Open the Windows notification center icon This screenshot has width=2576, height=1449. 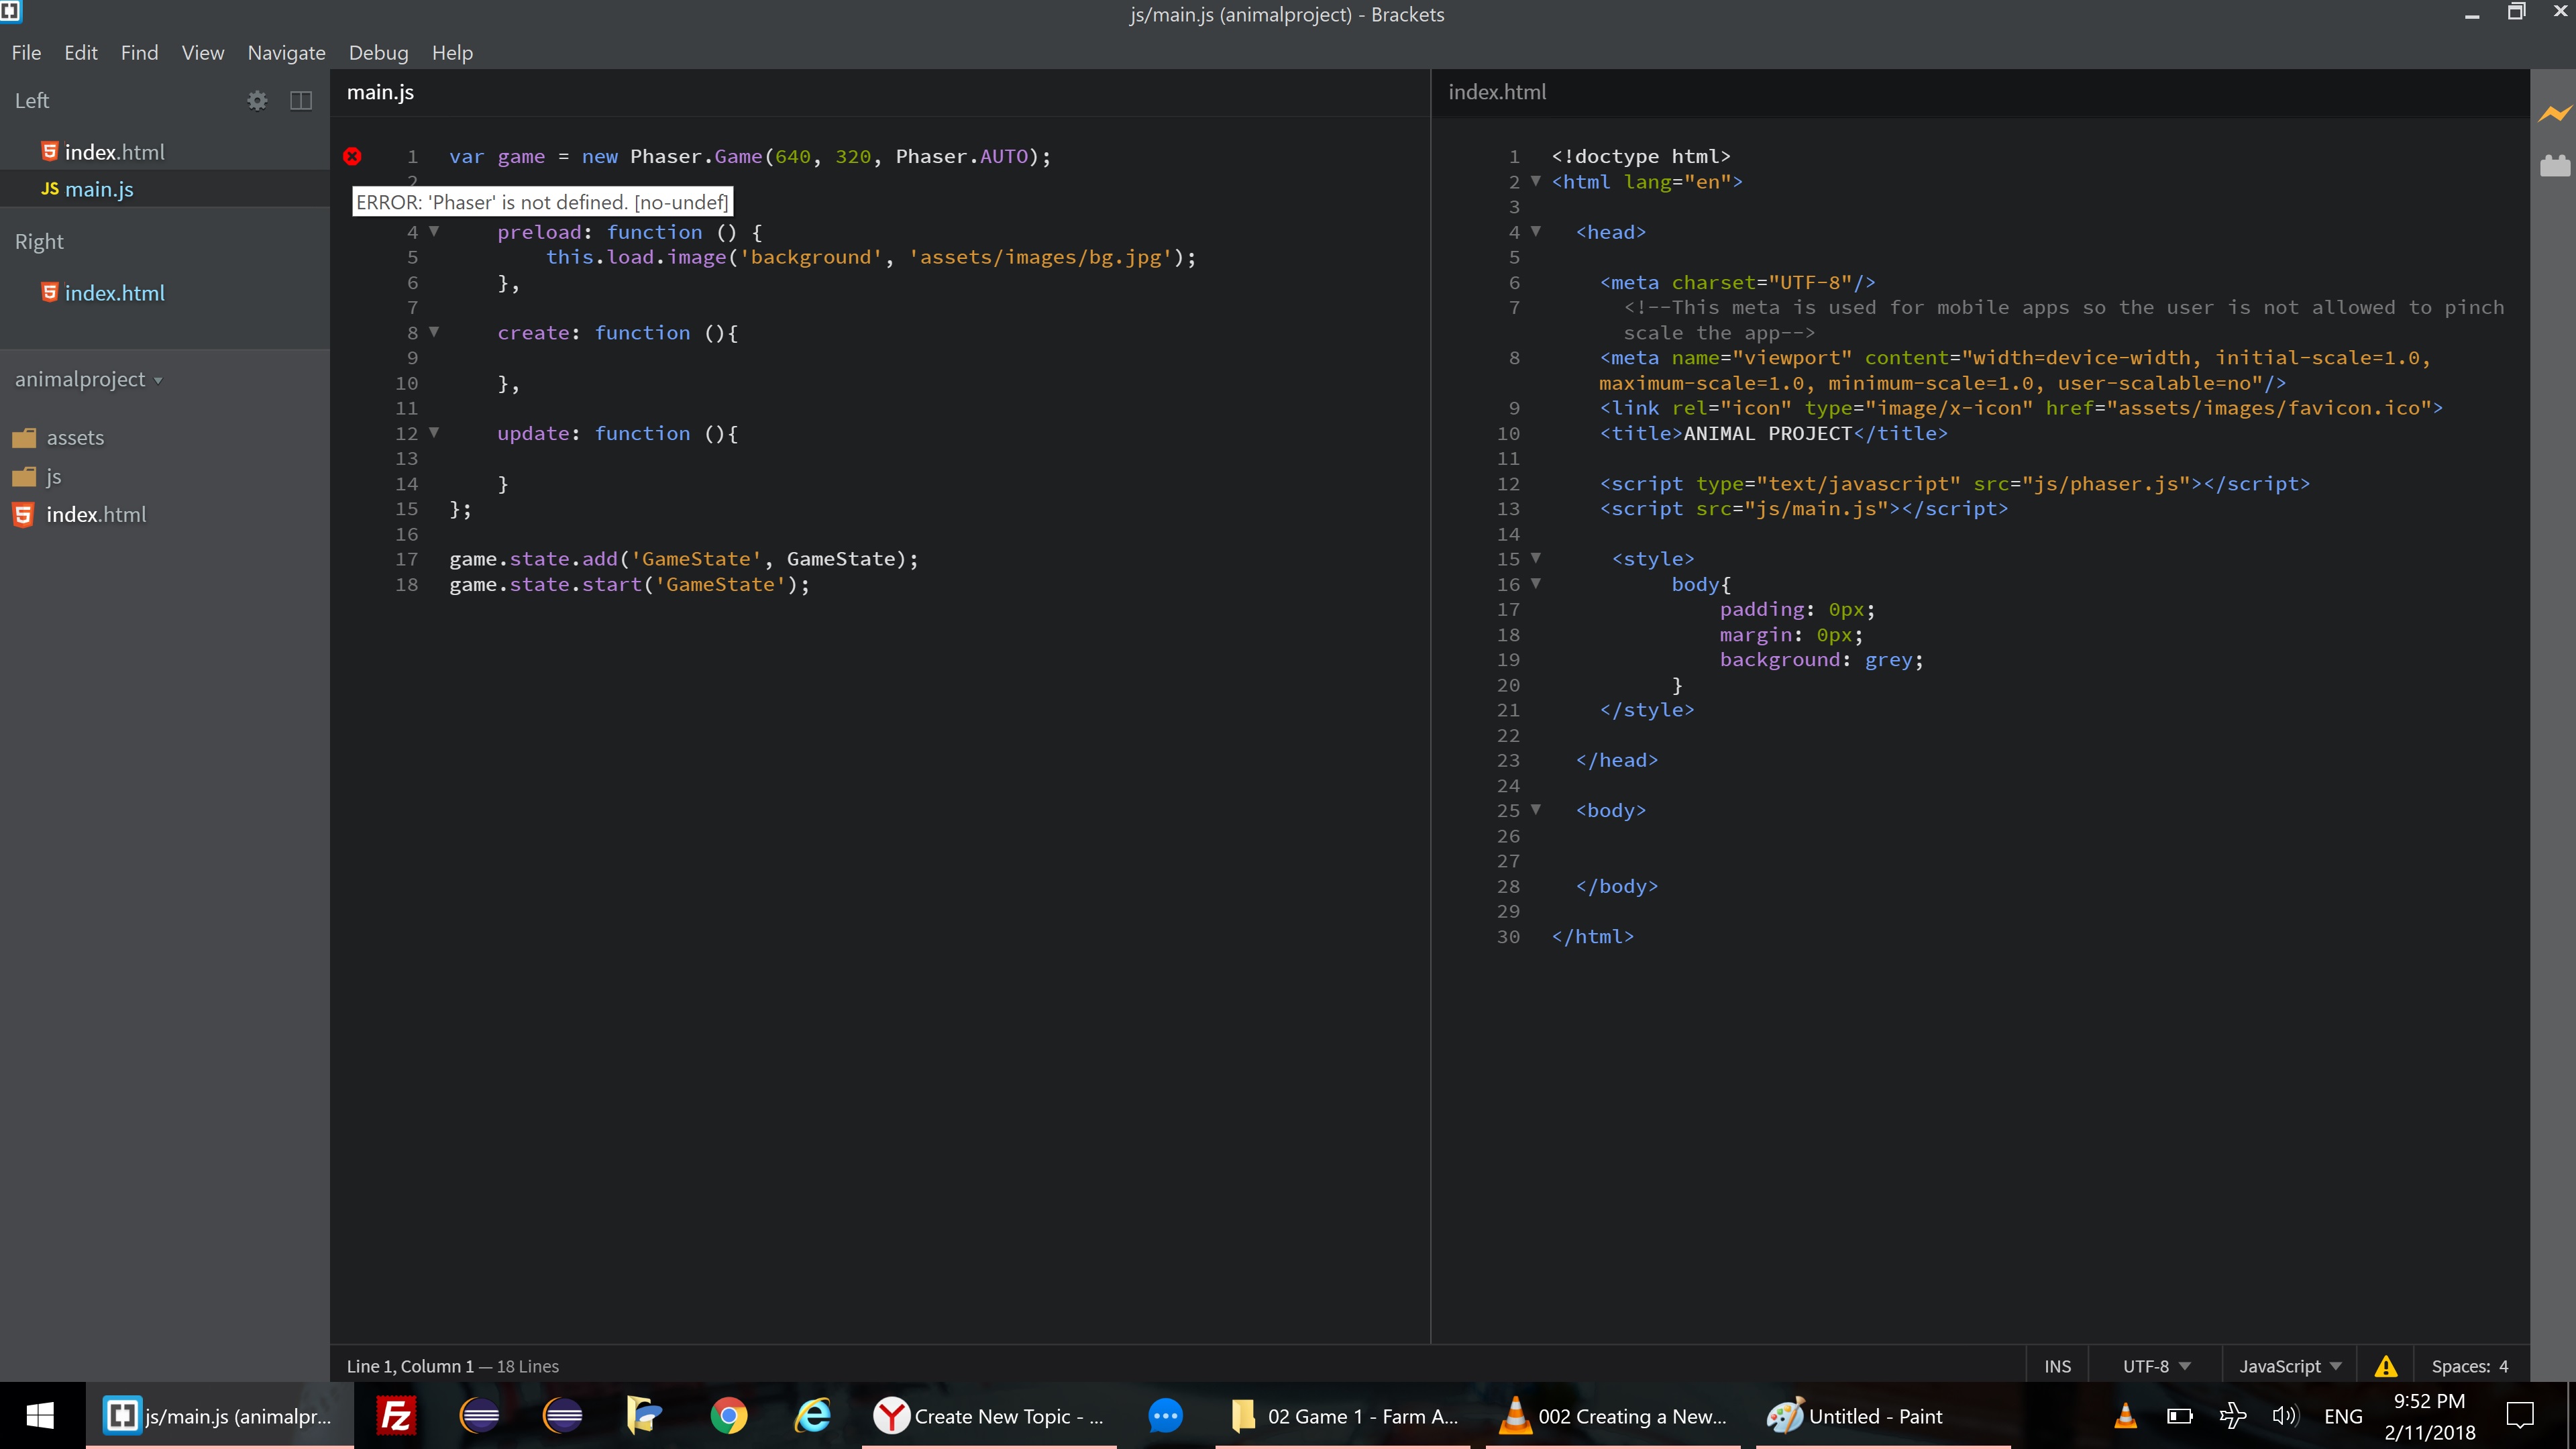click(2520, 1416)
